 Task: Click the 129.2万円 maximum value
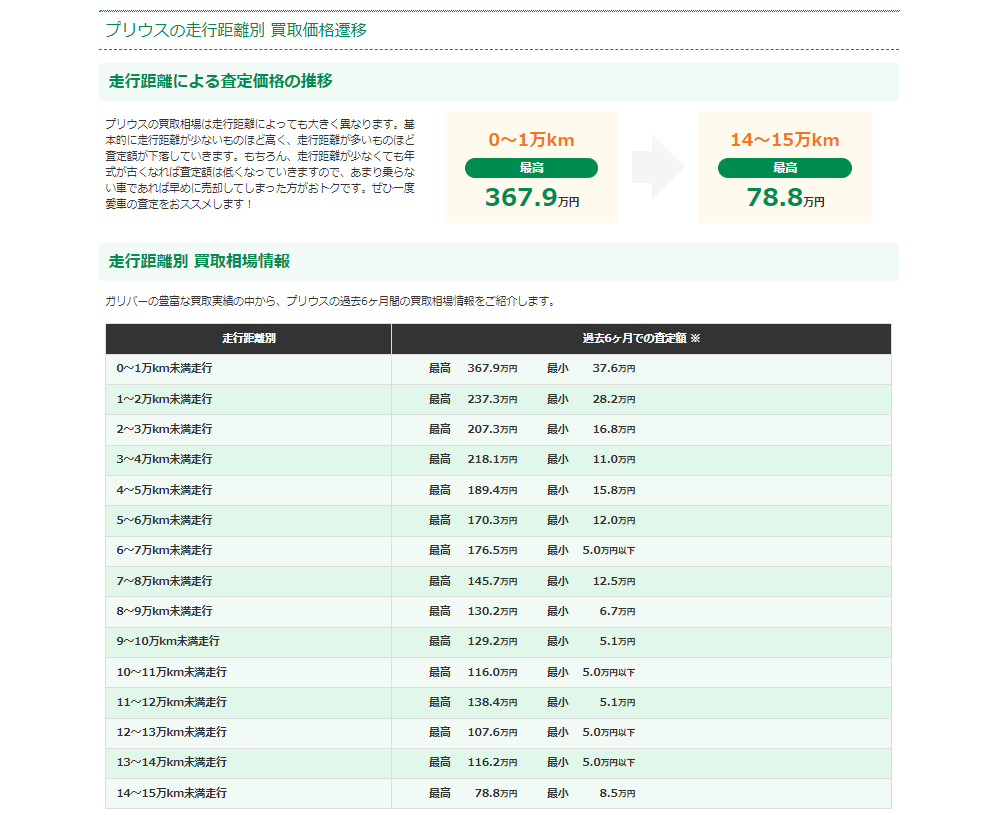[x=492, y=642]
